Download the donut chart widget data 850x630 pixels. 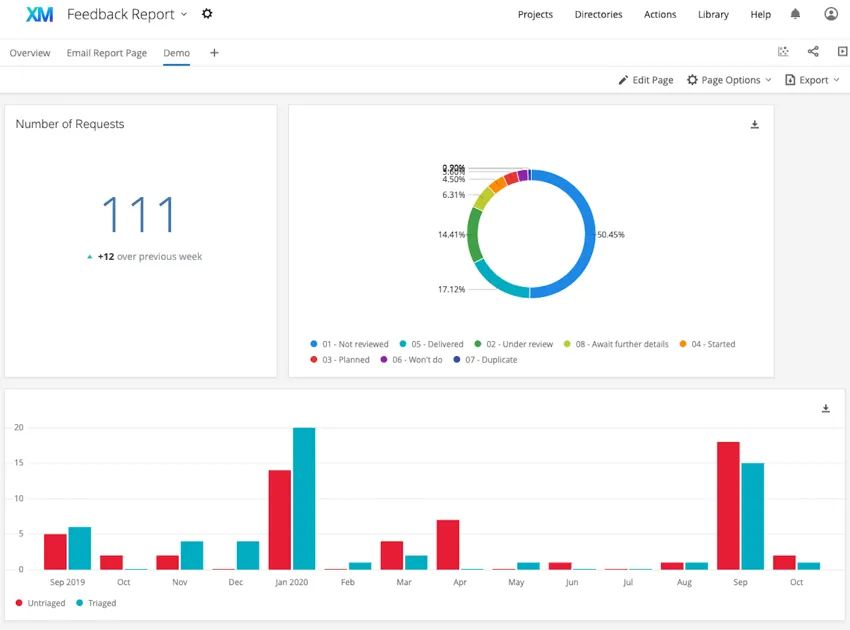pos(755,124)
